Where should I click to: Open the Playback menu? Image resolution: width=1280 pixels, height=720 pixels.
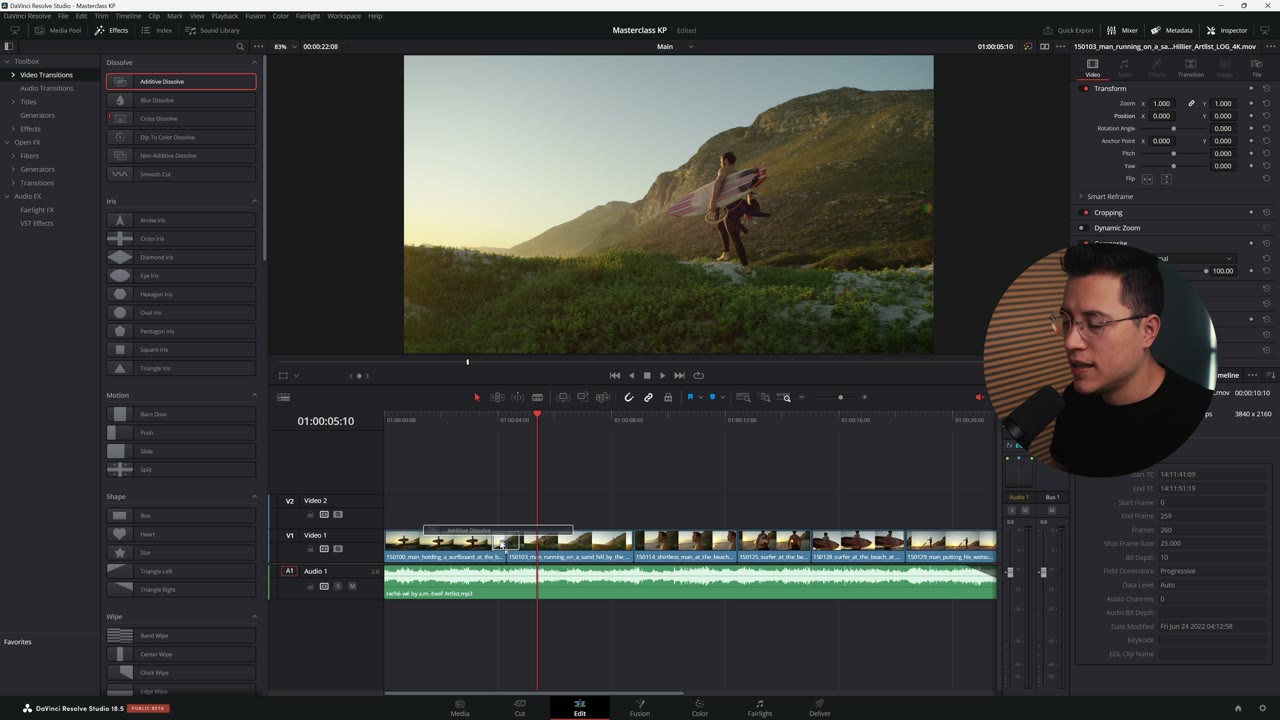[x=225, y=16]
